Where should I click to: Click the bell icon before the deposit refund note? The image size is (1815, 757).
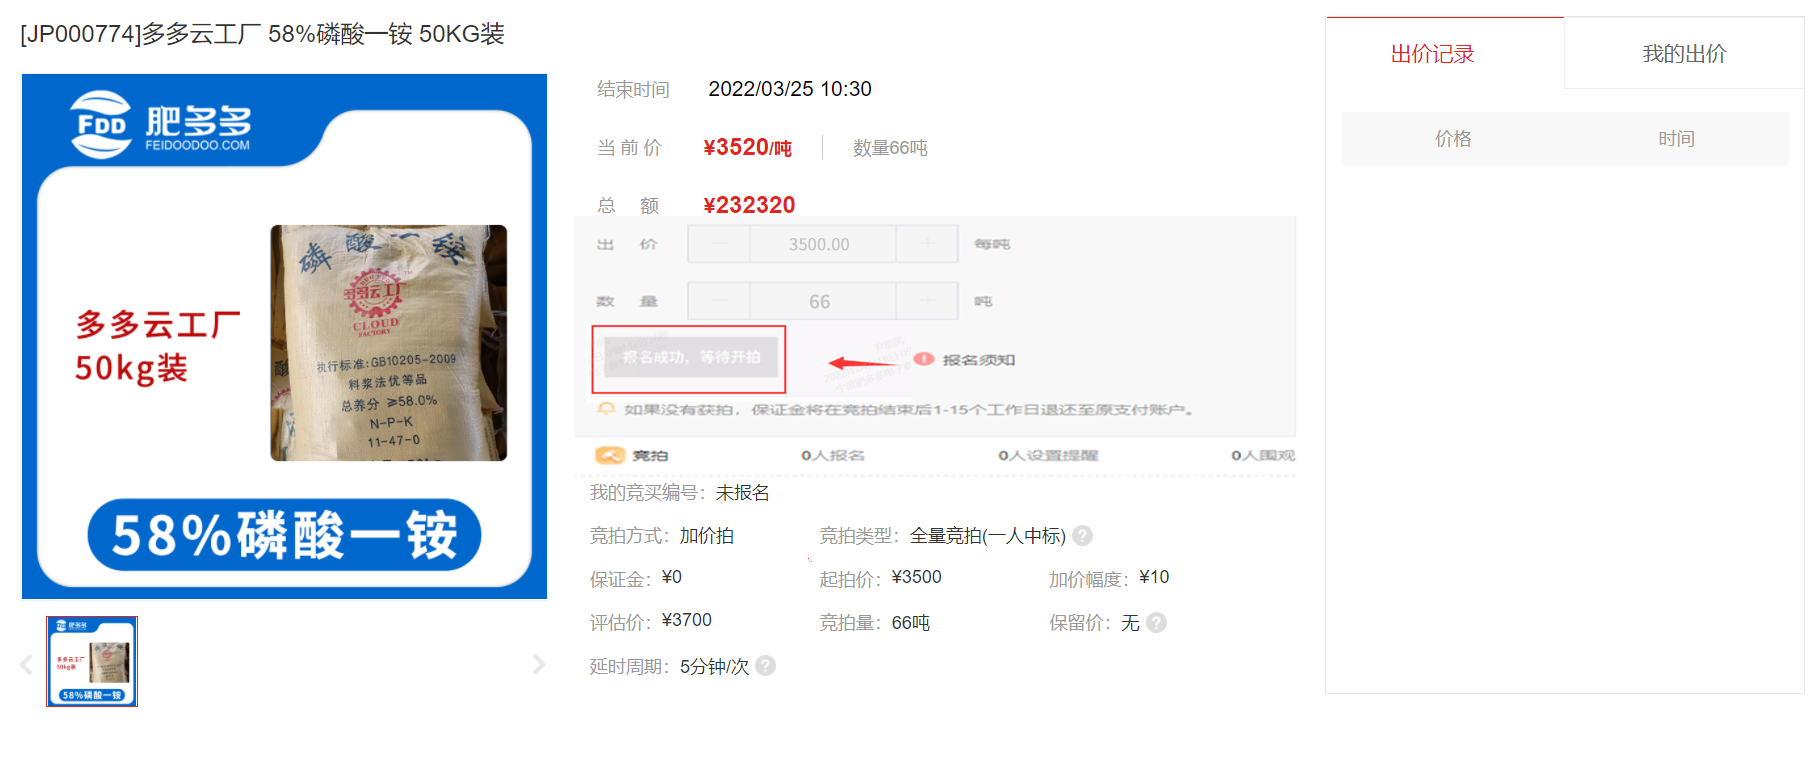(605, 409)
